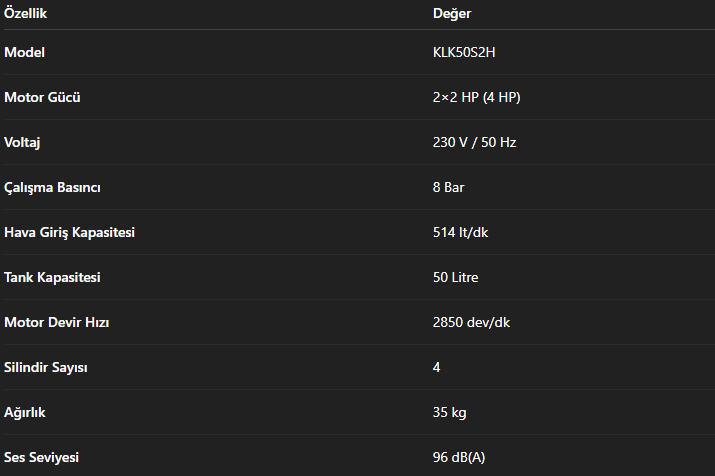Select the Ses Seviyesi label
Viewport: 715px width, 476px height.
coord(41,457)
